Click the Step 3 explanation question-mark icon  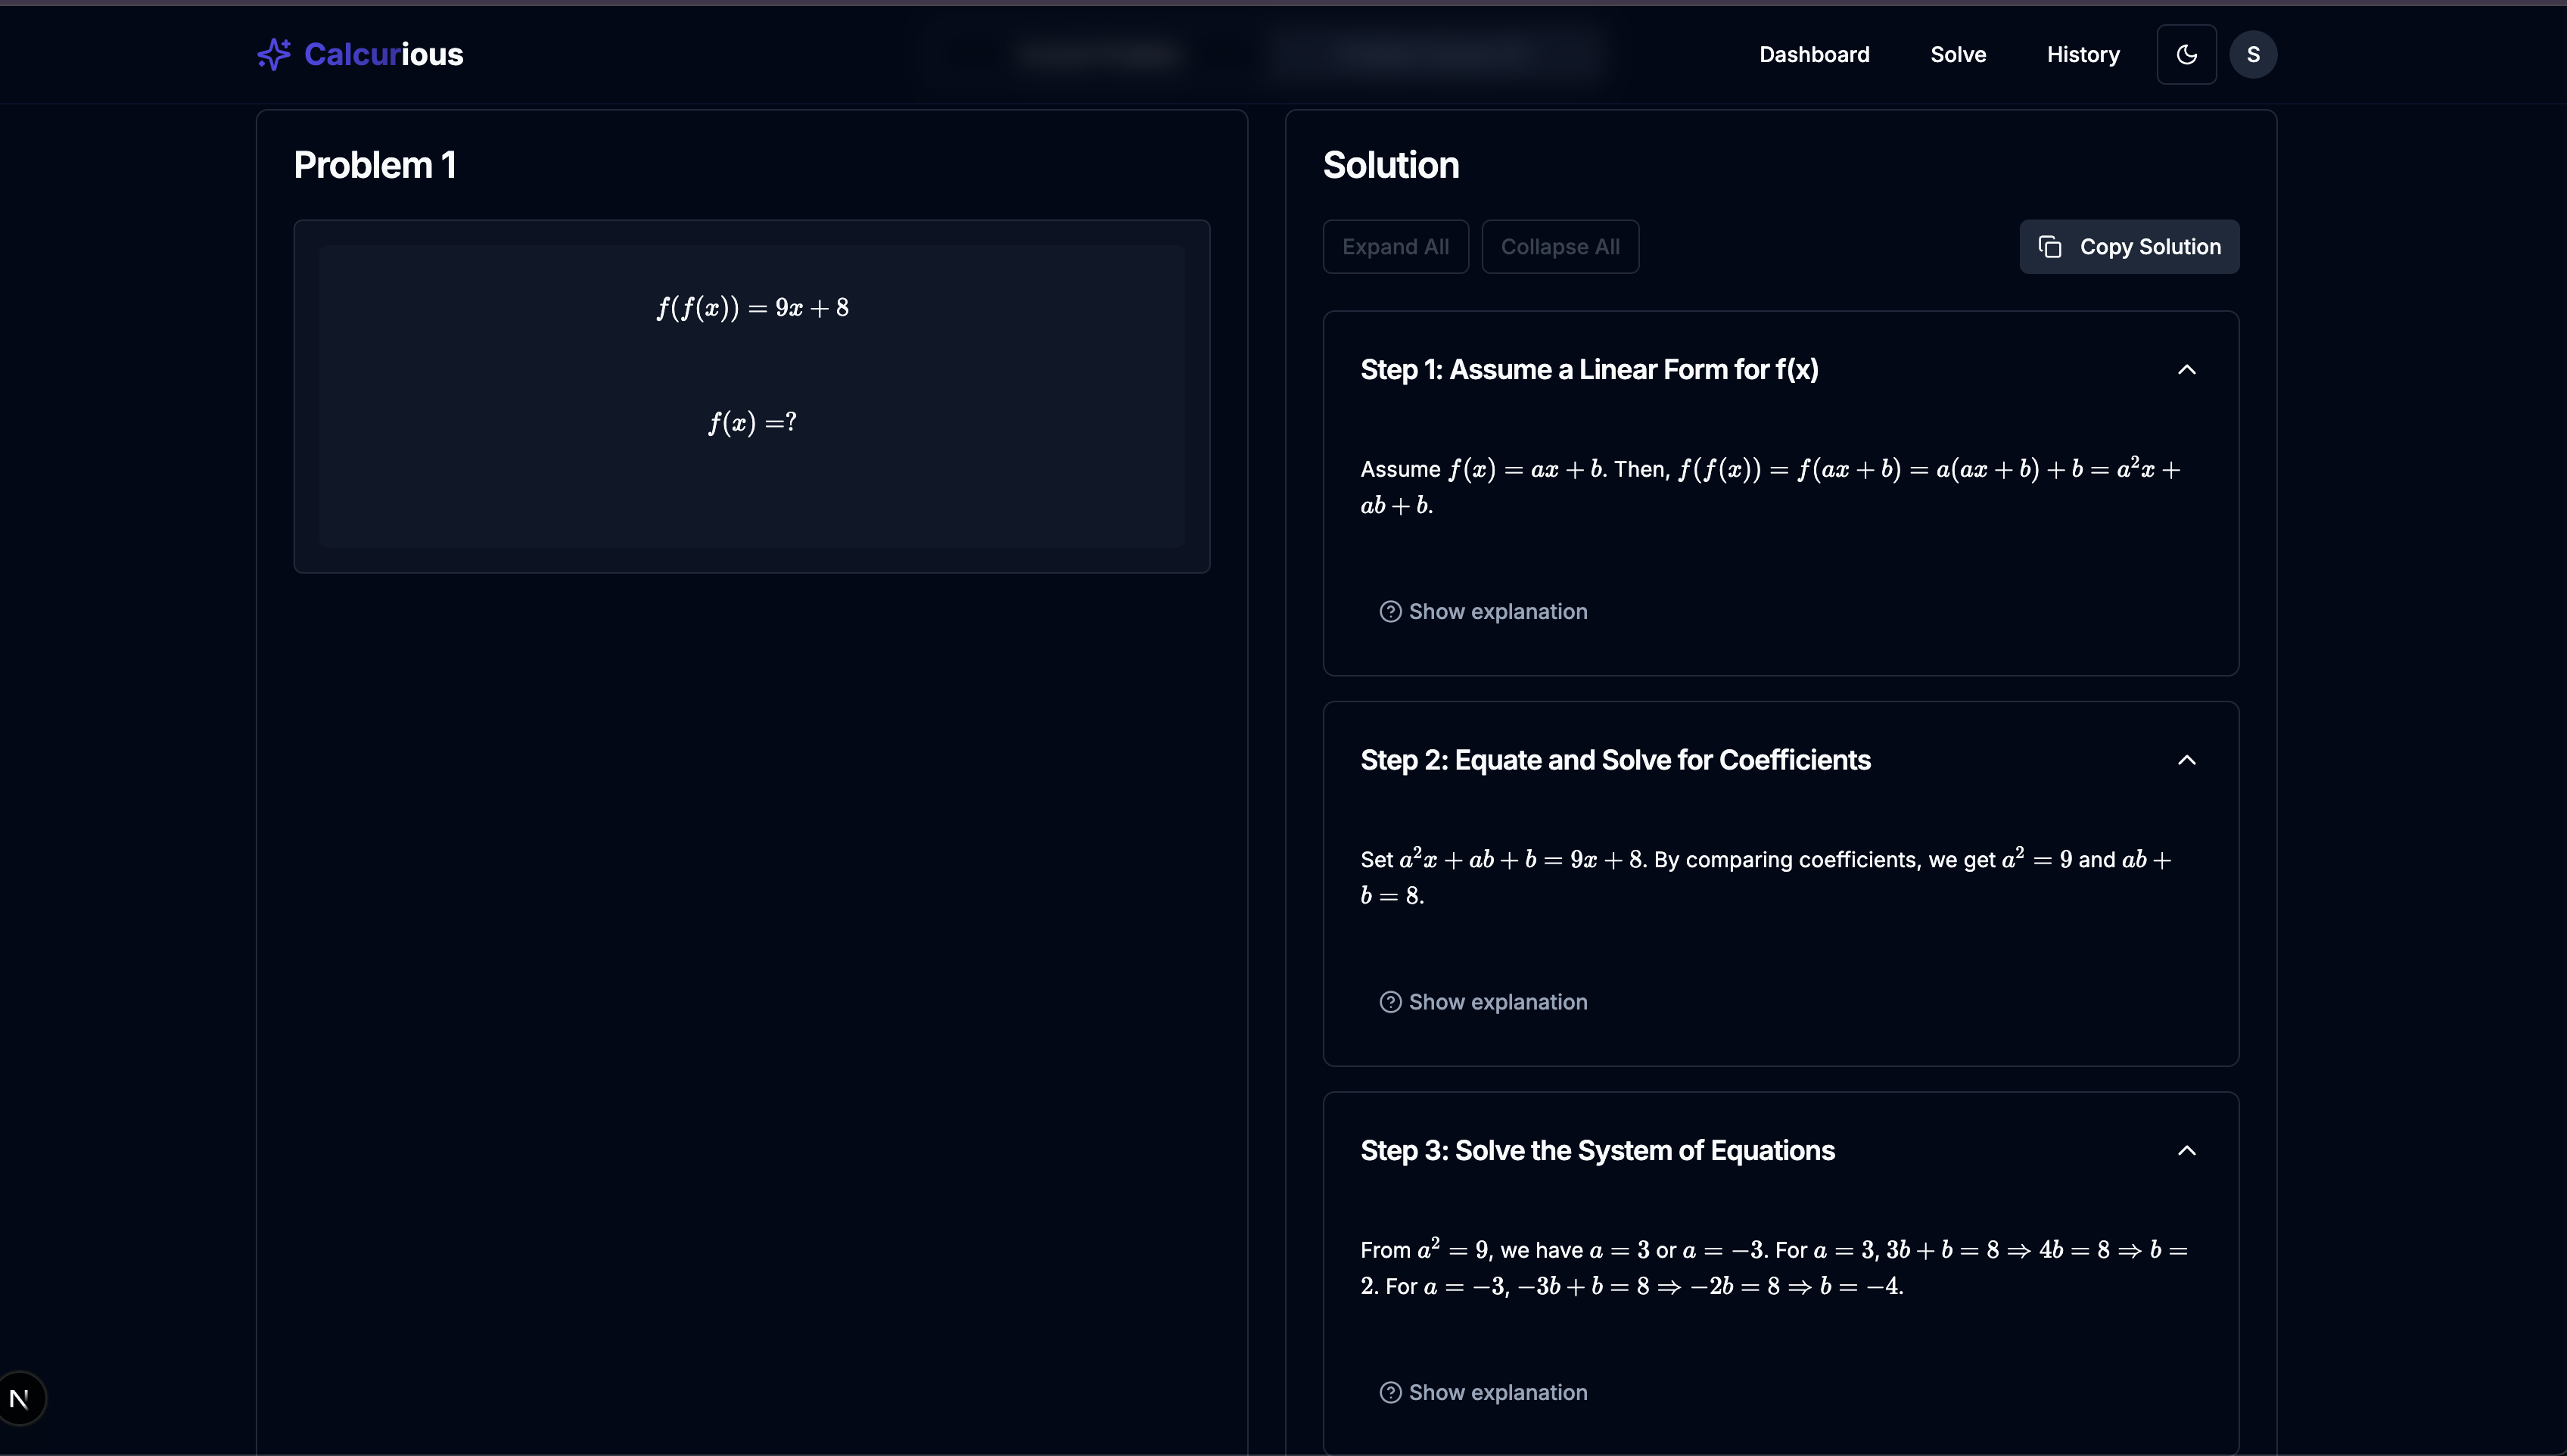point(1390,1392)
